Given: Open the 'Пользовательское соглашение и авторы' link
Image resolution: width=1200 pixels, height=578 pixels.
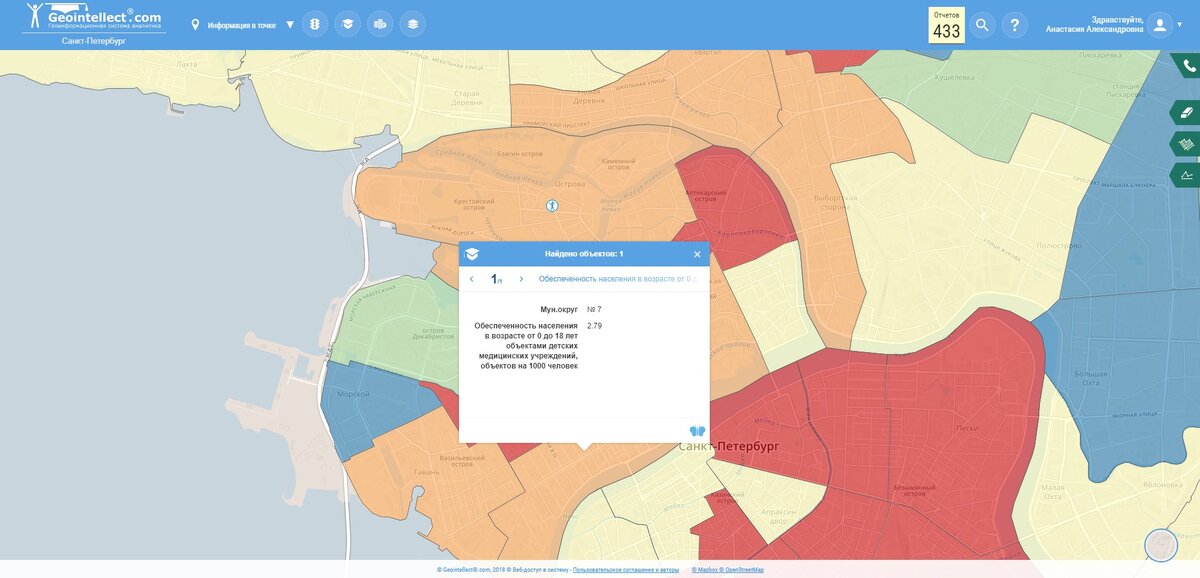Looking at the screenshot, I should 626,570.
